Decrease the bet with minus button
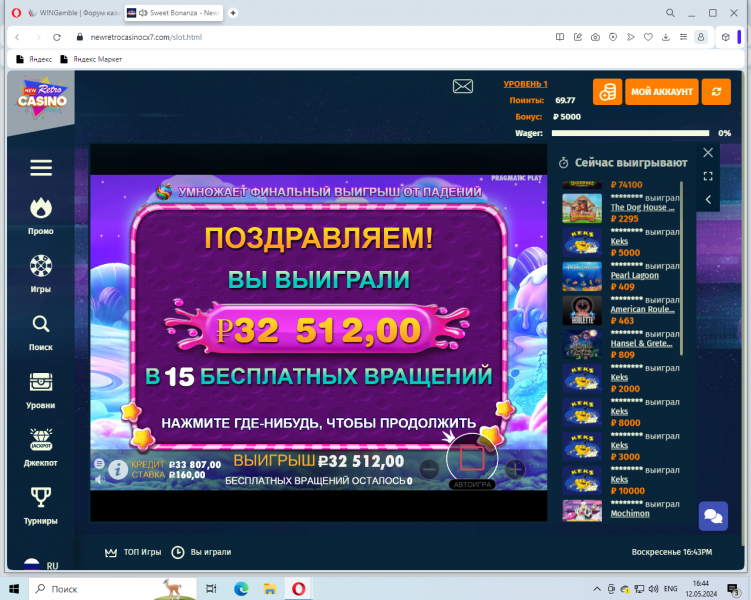The image size is (751, 600). pos(429,469)
